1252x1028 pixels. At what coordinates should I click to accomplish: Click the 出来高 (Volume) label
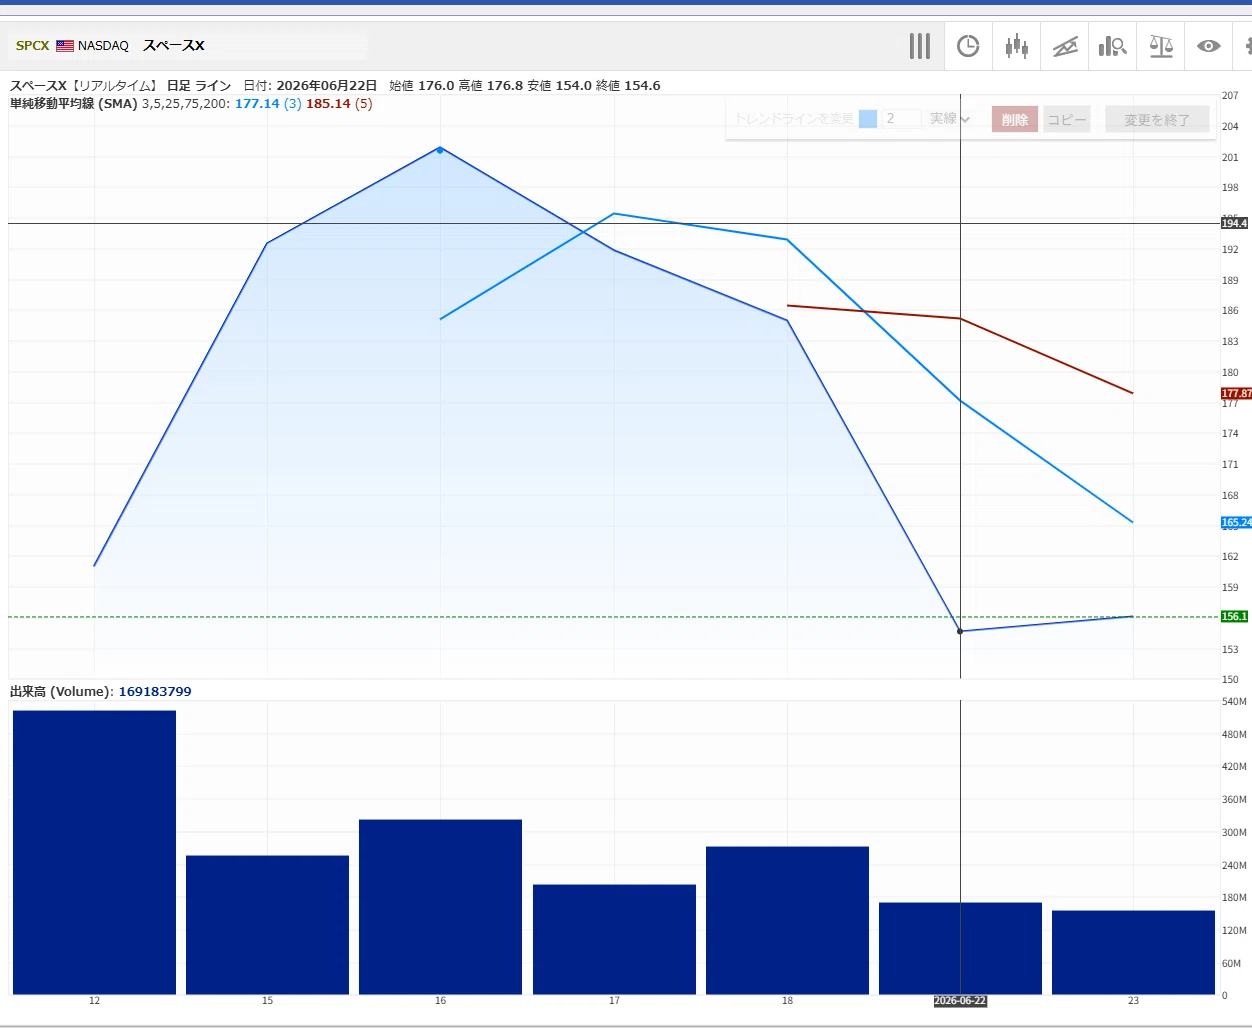tap(62, 692)
